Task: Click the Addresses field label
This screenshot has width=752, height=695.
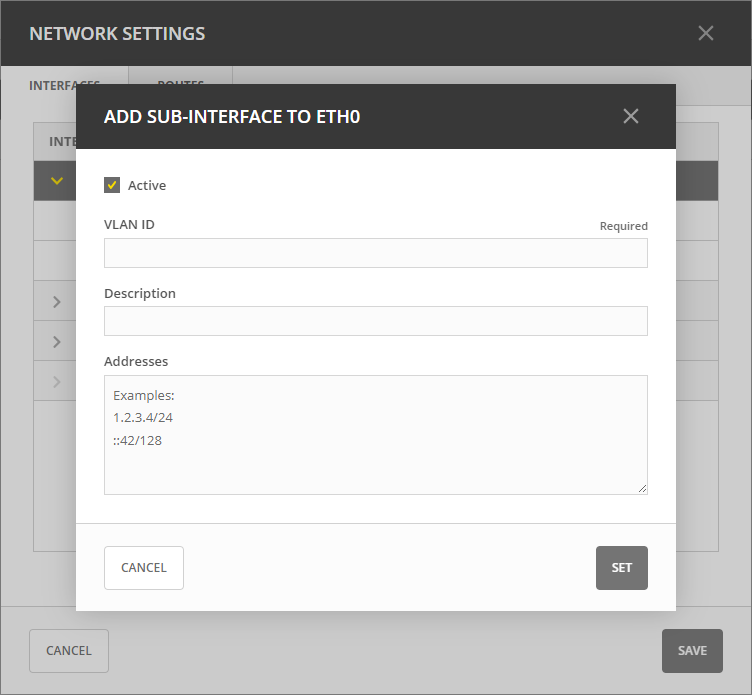Action: coord(136,361)
